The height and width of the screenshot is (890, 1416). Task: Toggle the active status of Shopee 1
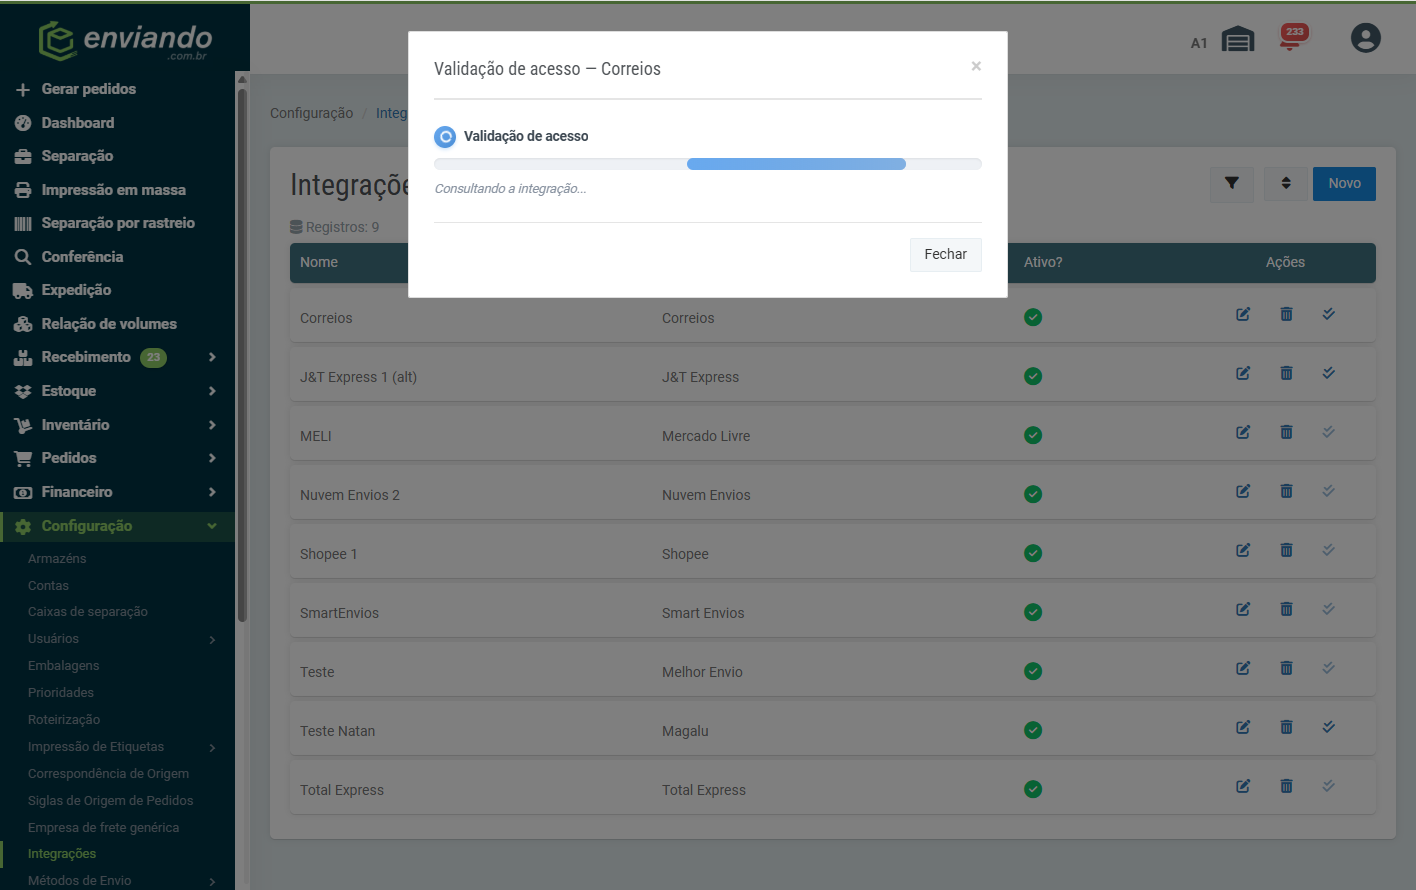(x=1033, y=553)
